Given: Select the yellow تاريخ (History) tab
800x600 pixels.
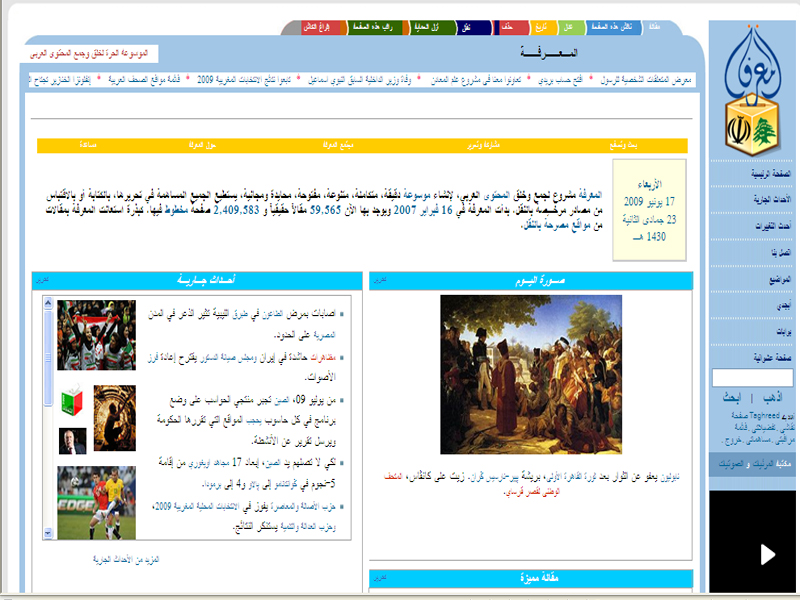Looking at the screenshot, I should (x=542, y=27).
